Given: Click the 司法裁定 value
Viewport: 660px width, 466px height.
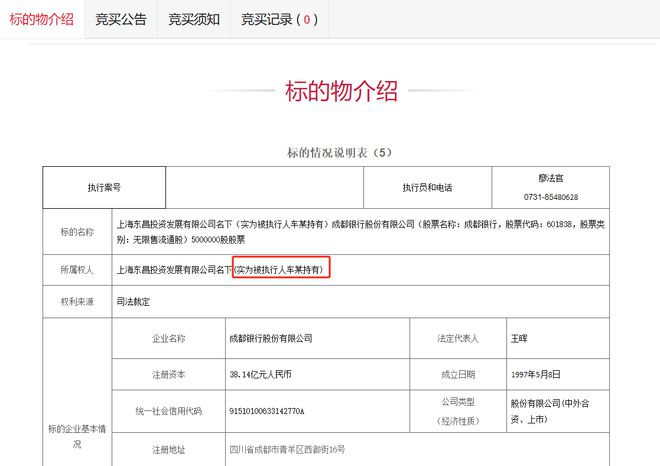Looking at the screenshot, I should click(133, 301).
